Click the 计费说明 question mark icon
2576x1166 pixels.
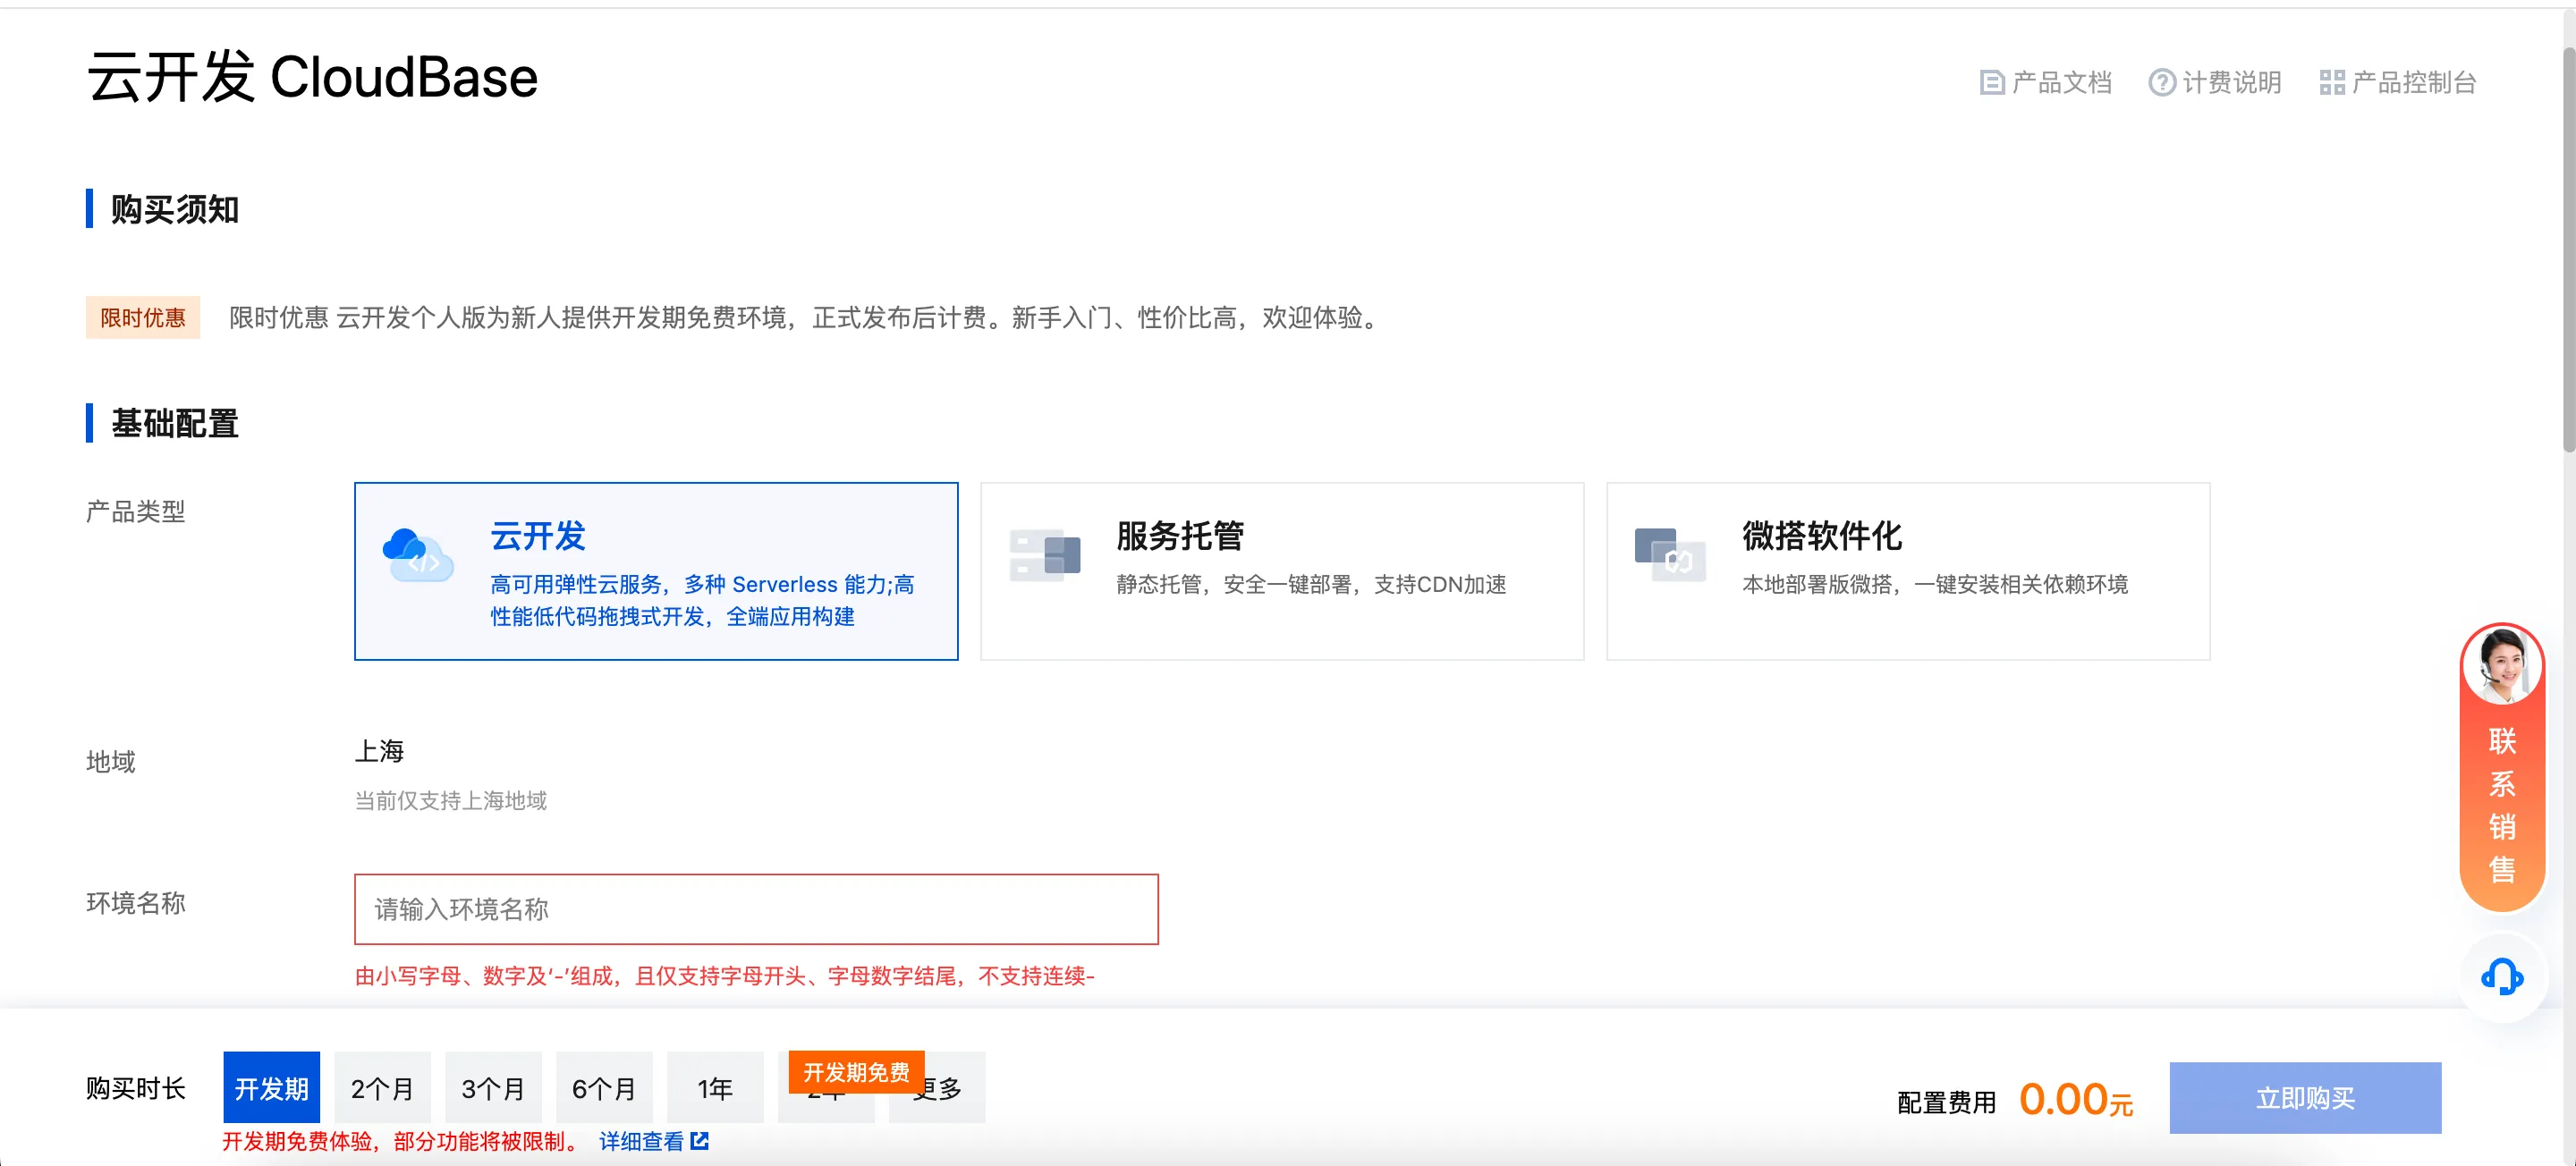(x=2161, y=83)
